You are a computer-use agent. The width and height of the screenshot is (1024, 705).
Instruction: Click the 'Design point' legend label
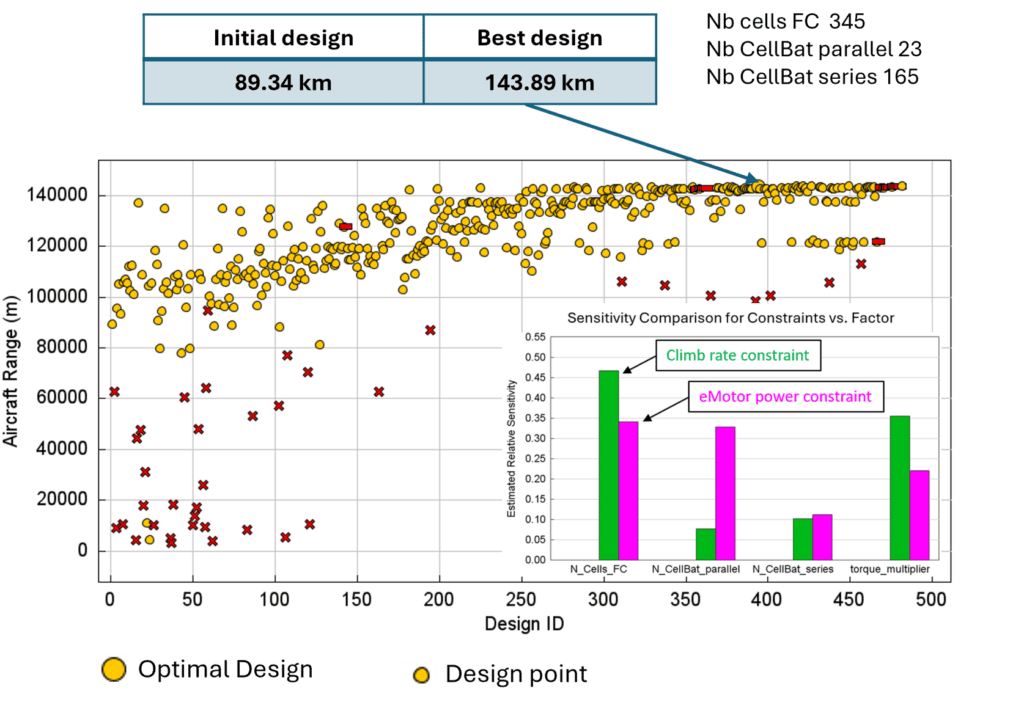(x=516, y=674)
